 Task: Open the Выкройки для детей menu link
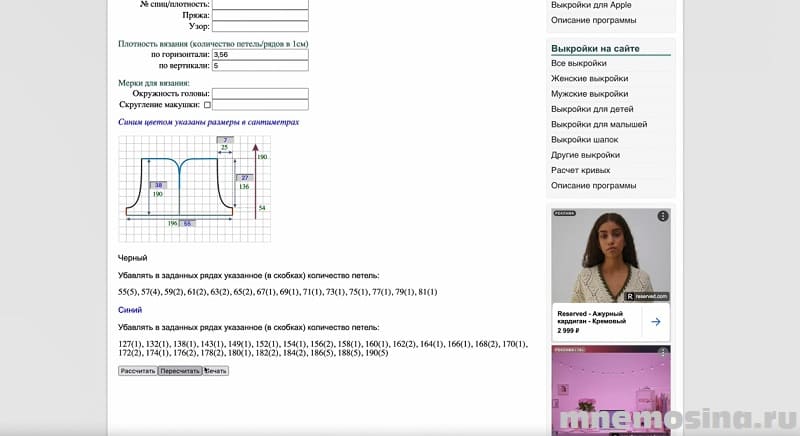coord(592,109)
